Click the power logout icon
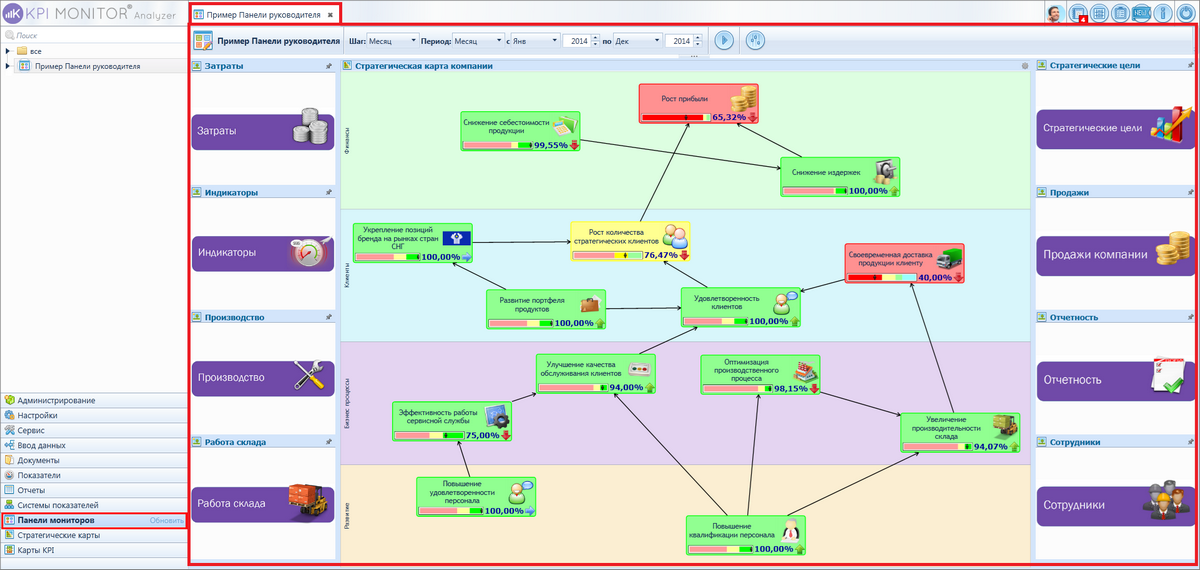Viewport: 1200px width, 570px height. (x=1184, y=13)
